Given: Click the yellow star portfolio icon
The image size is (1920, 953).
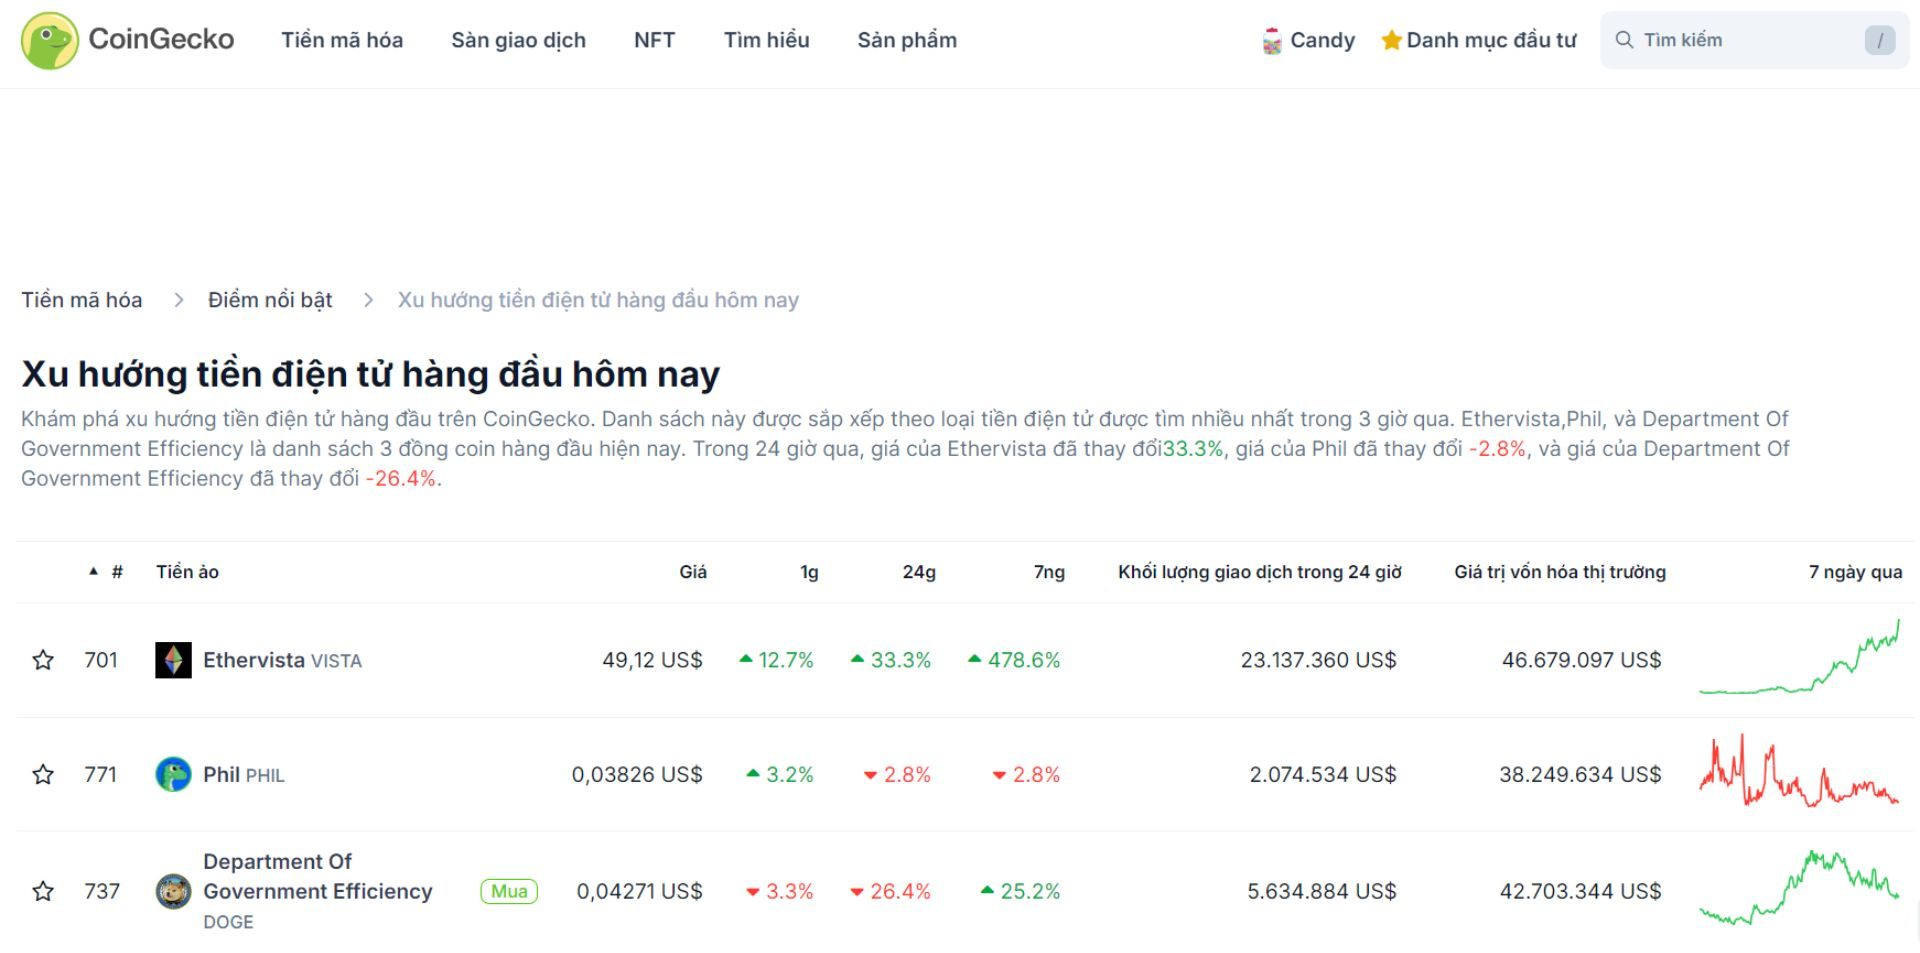Looking at the screenshot, I should [1390, 40].
